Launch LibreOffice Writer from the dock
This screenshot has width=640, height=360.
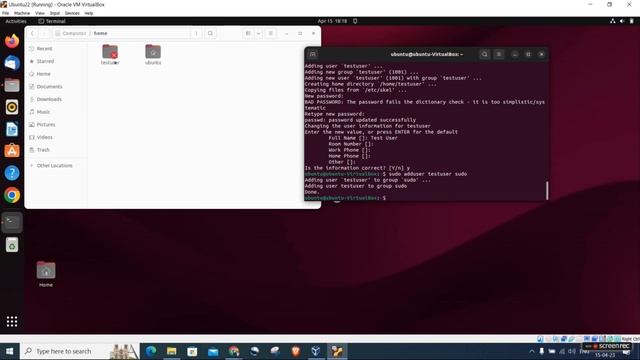point(12,129)
